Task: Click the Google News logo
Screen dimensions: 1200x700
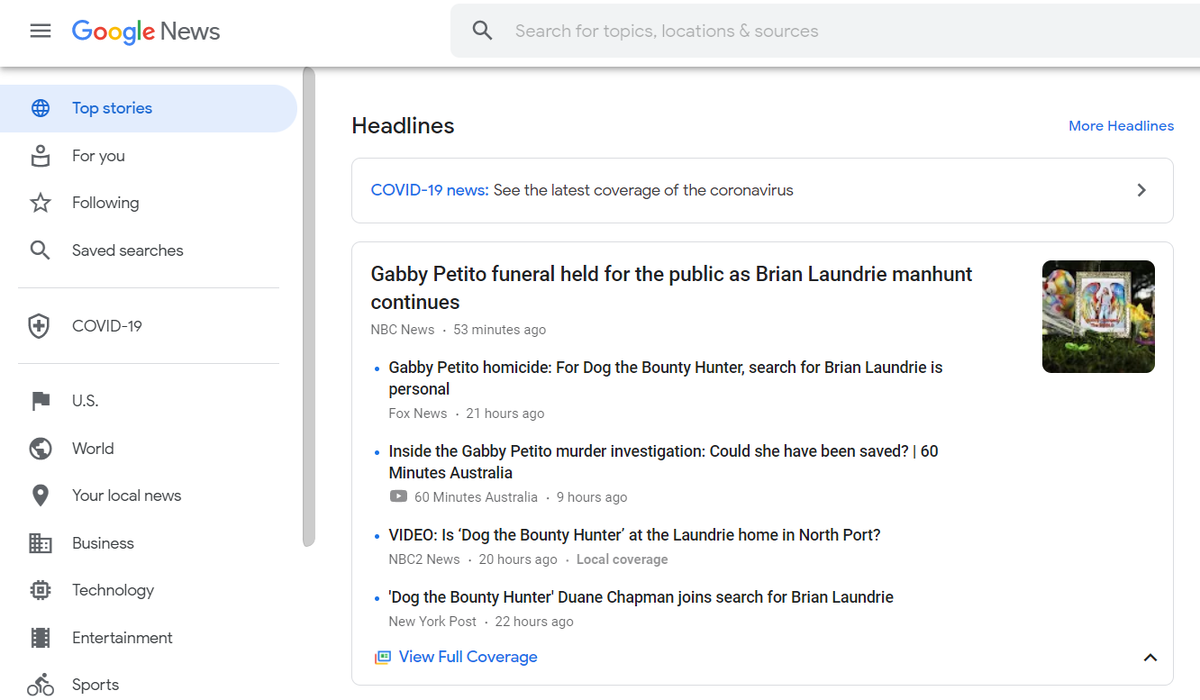Action: (x=146, y=32)
